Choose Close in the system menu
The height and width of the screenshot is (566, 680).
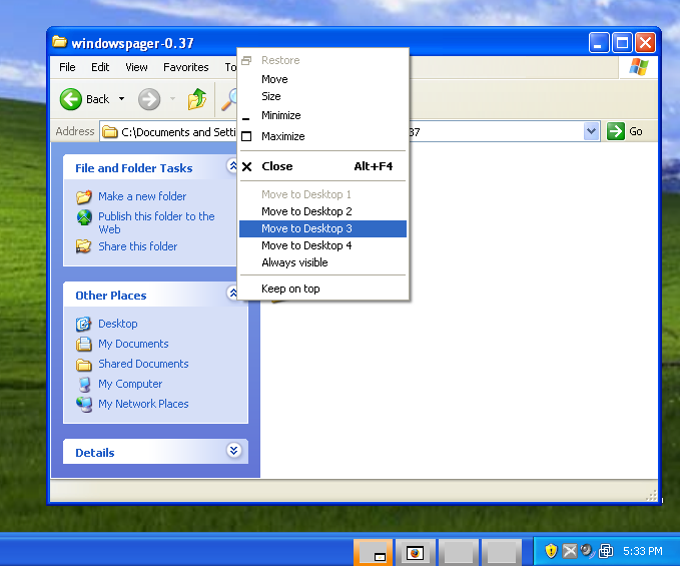[x=323, y=166]
